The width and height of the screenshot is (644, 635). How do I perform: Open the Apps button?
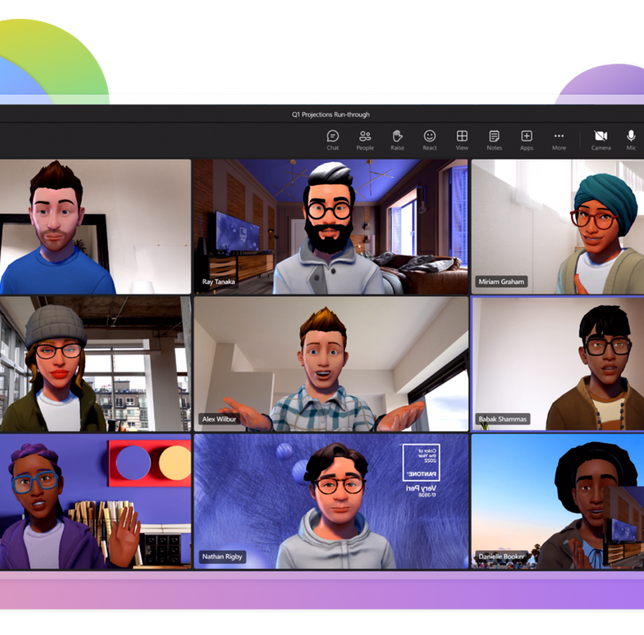coord(526,139)
